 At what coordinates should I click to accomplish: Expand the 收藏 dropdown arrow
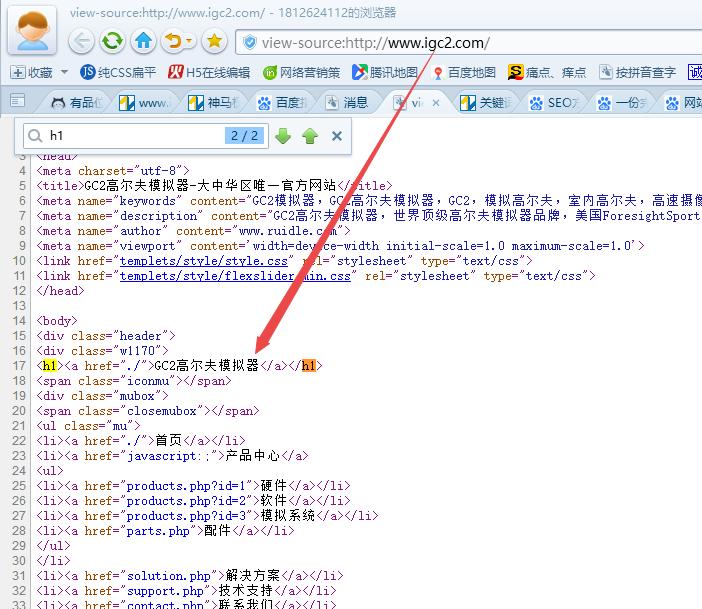(x=64, y=72)
